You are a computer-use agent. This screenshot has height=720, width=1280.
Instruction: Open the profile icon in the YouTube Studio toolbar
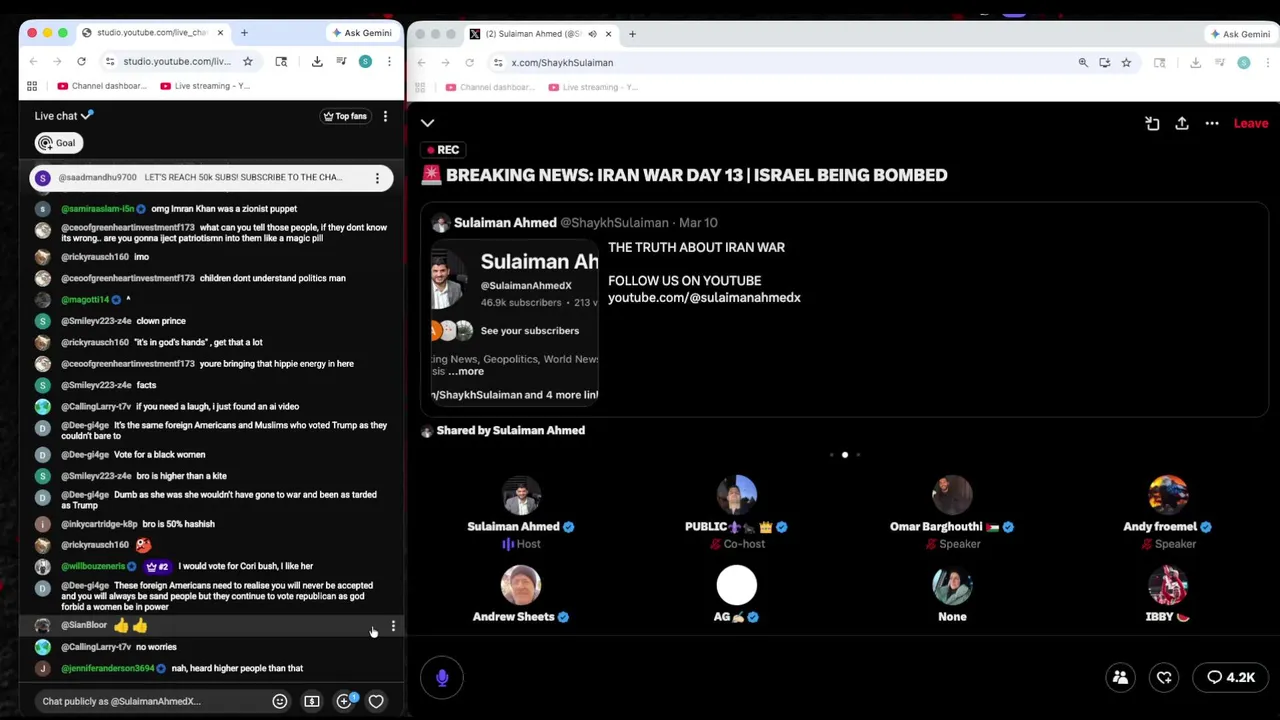pos(365,62)
